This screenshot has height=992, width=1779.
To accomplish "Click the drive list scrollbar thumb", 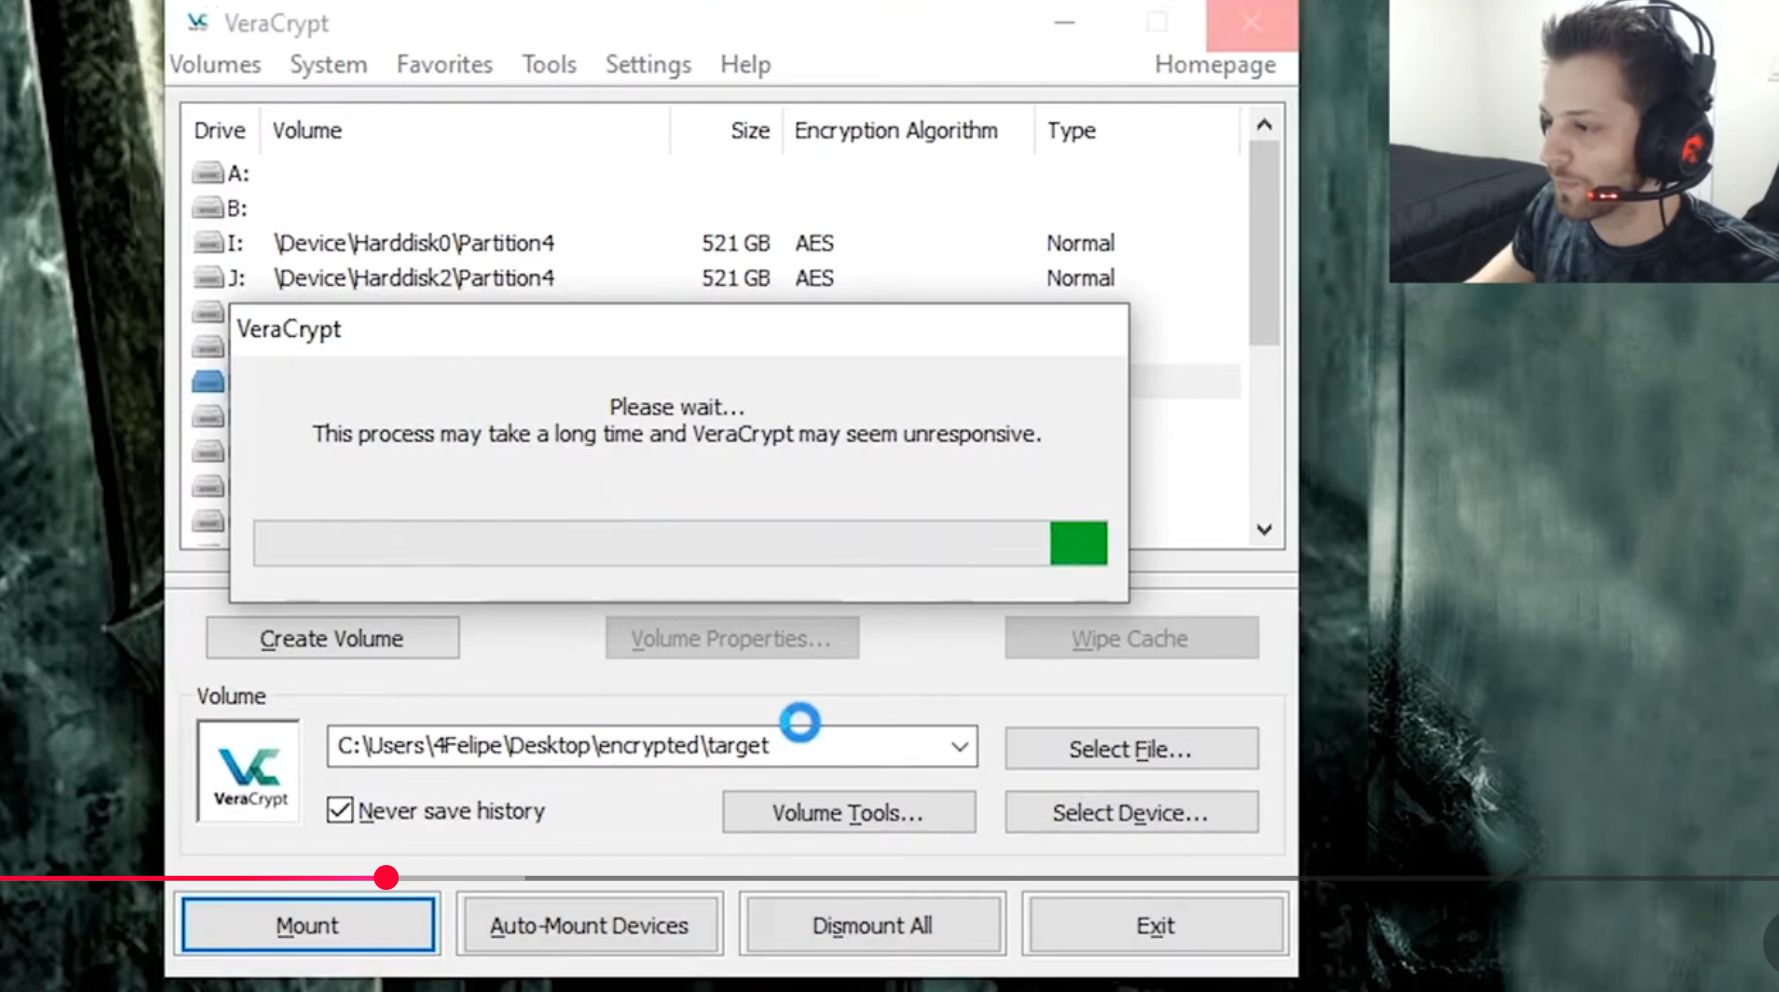I will point(1264,243).
